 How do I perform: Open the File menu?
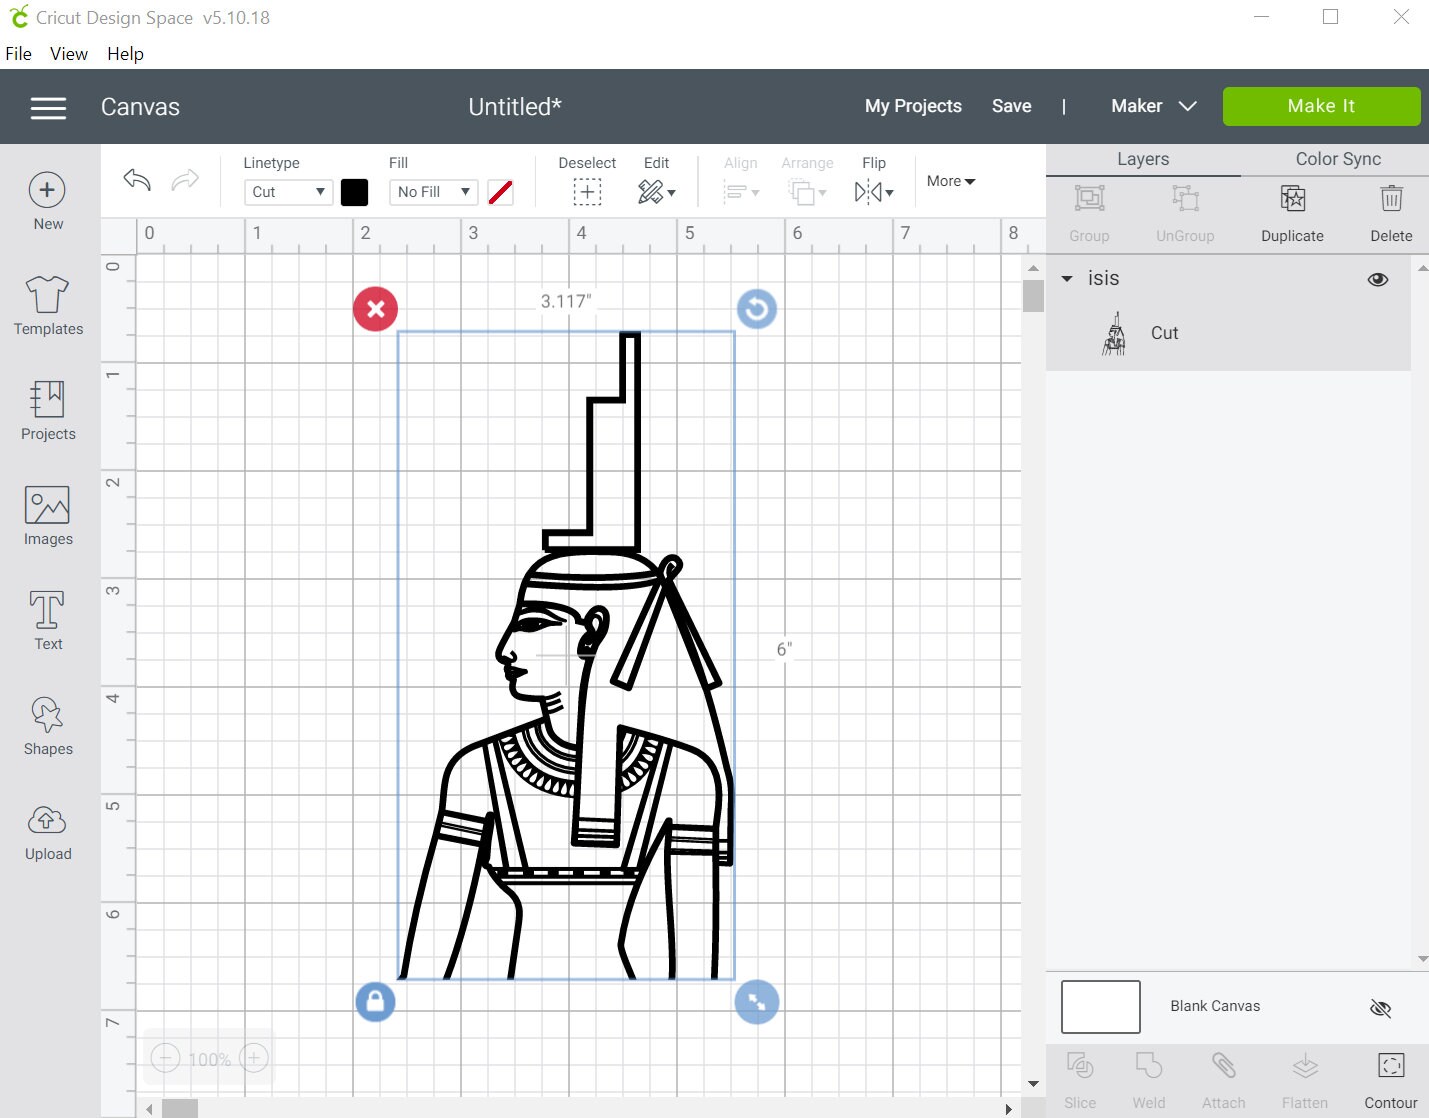coord(18,53)
